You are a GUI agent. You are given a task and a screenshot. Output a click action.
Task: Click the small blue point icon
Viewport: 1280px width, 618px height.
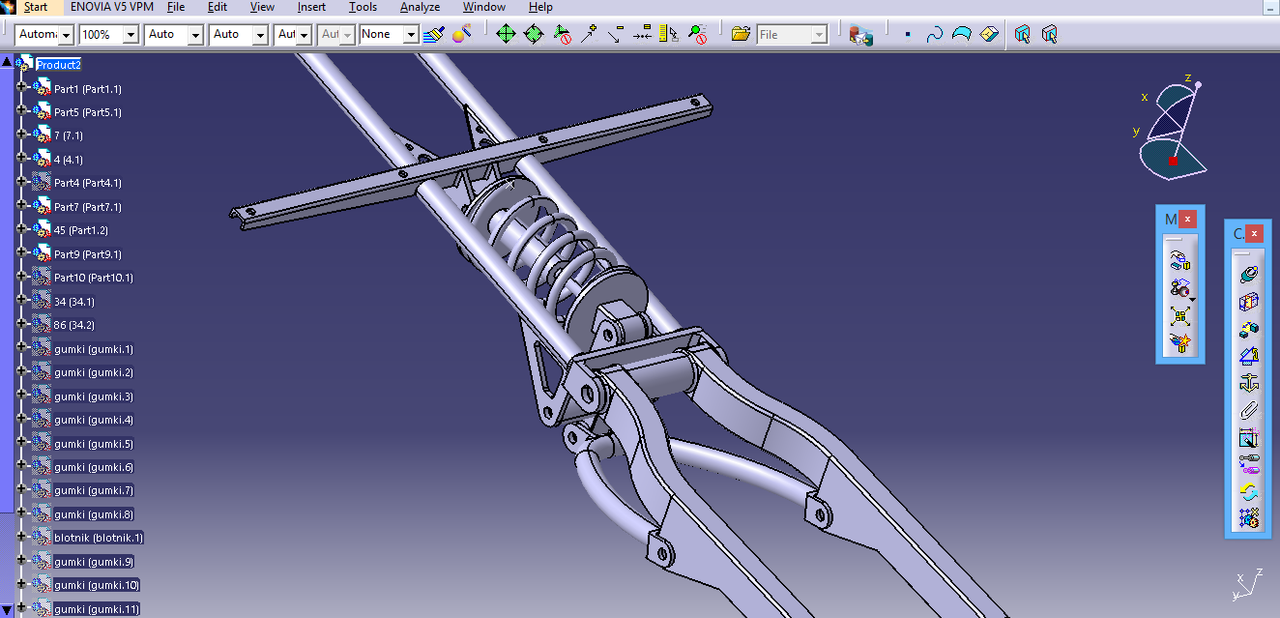(907, 34)
